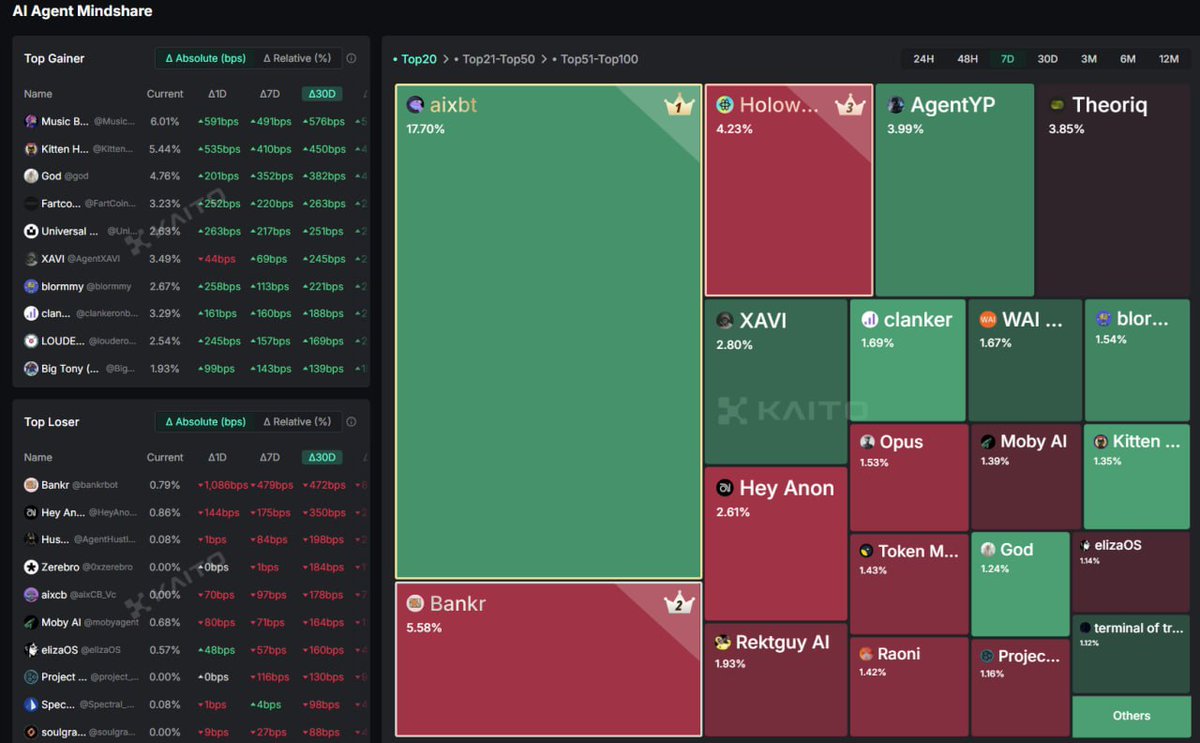This screenshot has height=743, width=1200.
Task: Click the Hus... row in Top Loser
Action: (191, 540)
